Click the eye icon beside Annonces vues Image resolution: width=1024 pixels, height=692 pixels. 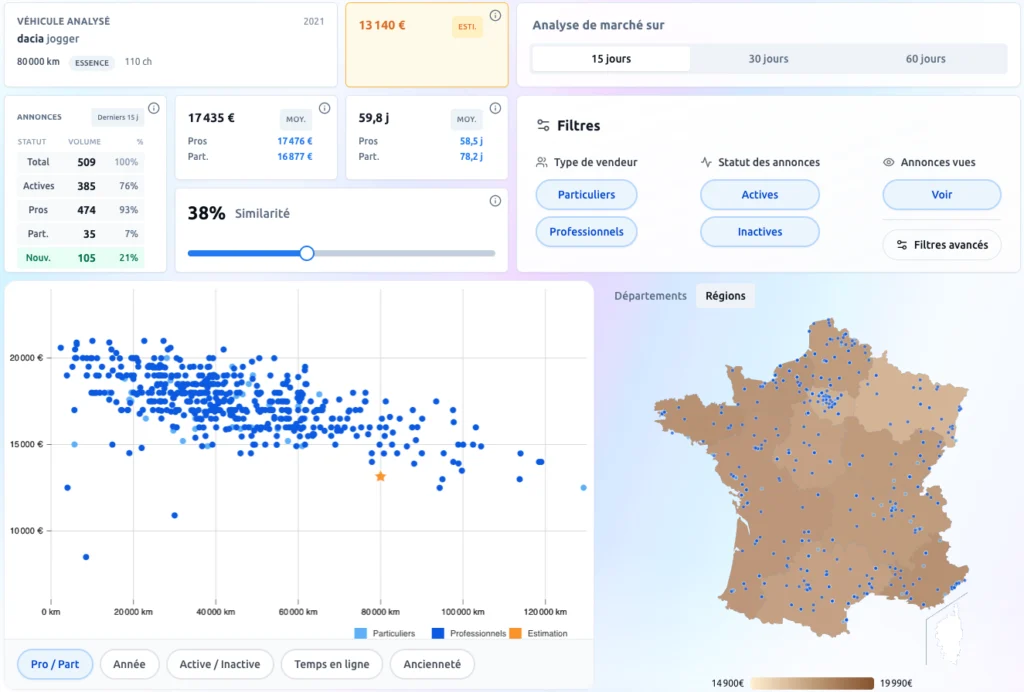pyautogui.click(x=888, y=162)
